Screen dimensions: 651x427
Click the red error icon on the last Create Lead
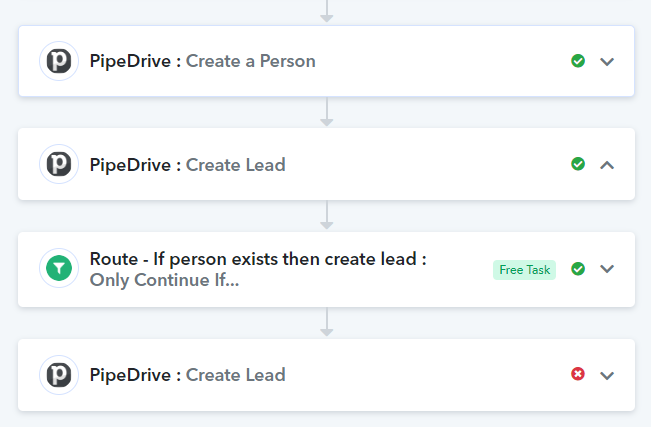tap(578, 374)
